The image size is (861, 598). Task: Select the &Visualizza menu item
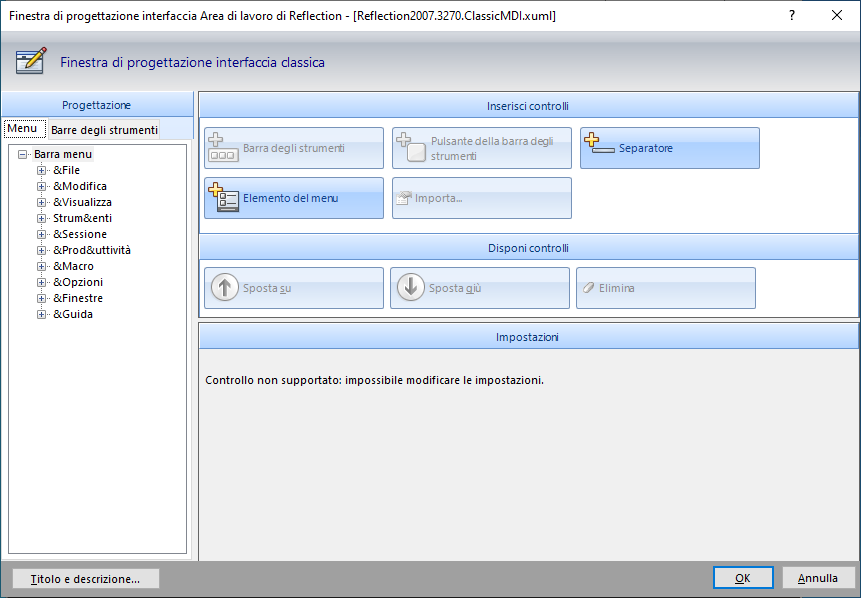pos(82,202)
